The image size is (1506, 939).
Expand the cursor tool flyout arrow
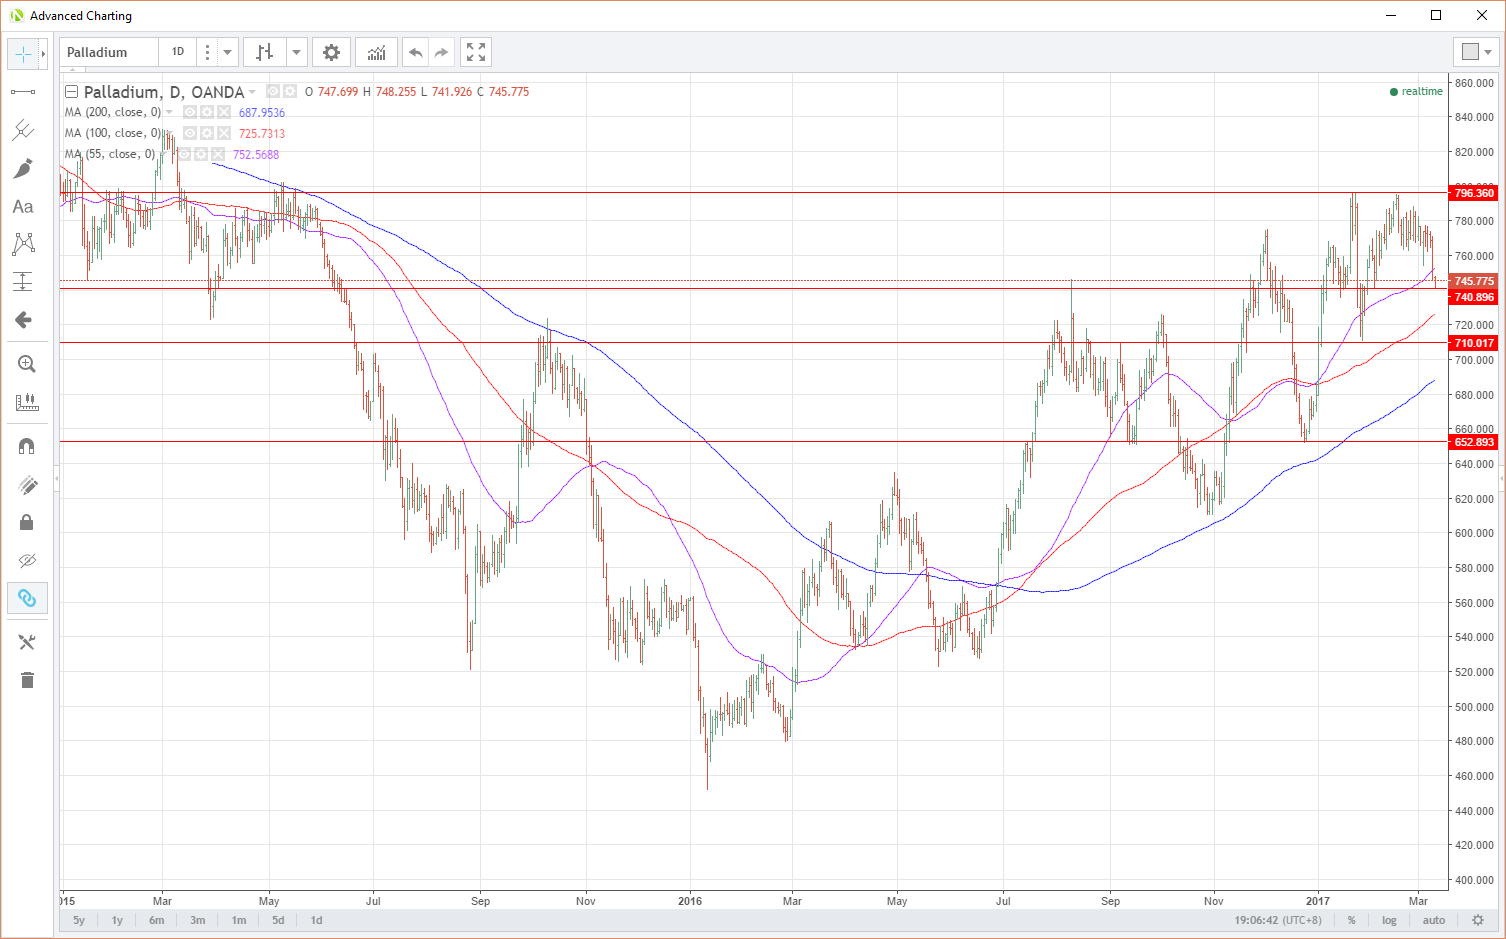[x=43, y=54]
